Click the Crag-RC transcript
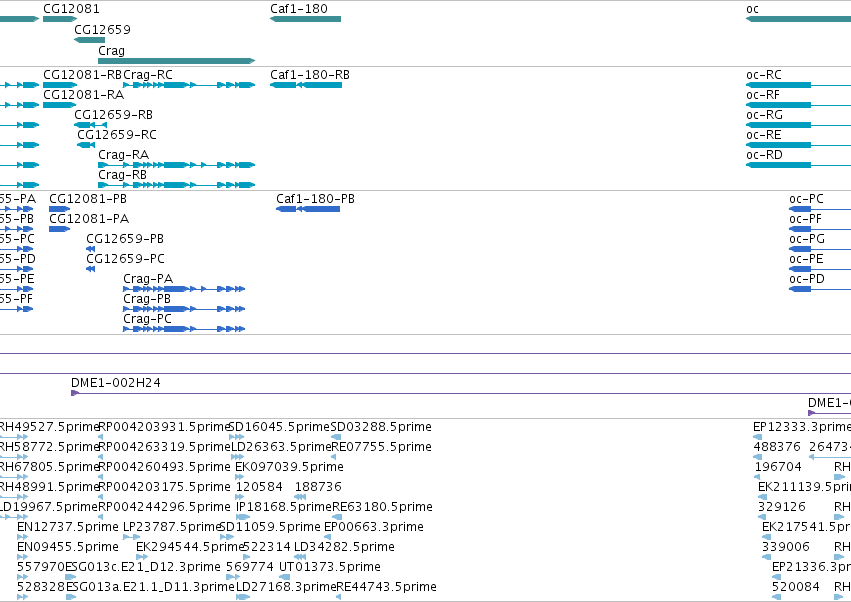 (189, 85)
